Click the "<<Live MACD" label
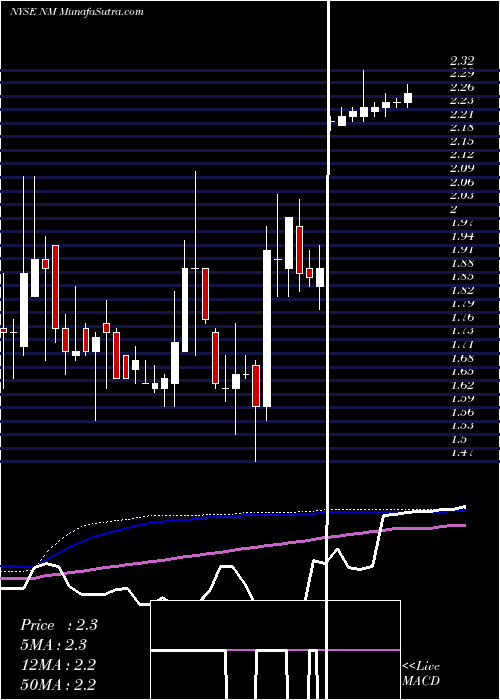The width and height of the screenshot is (500, 700). [421, 674]
